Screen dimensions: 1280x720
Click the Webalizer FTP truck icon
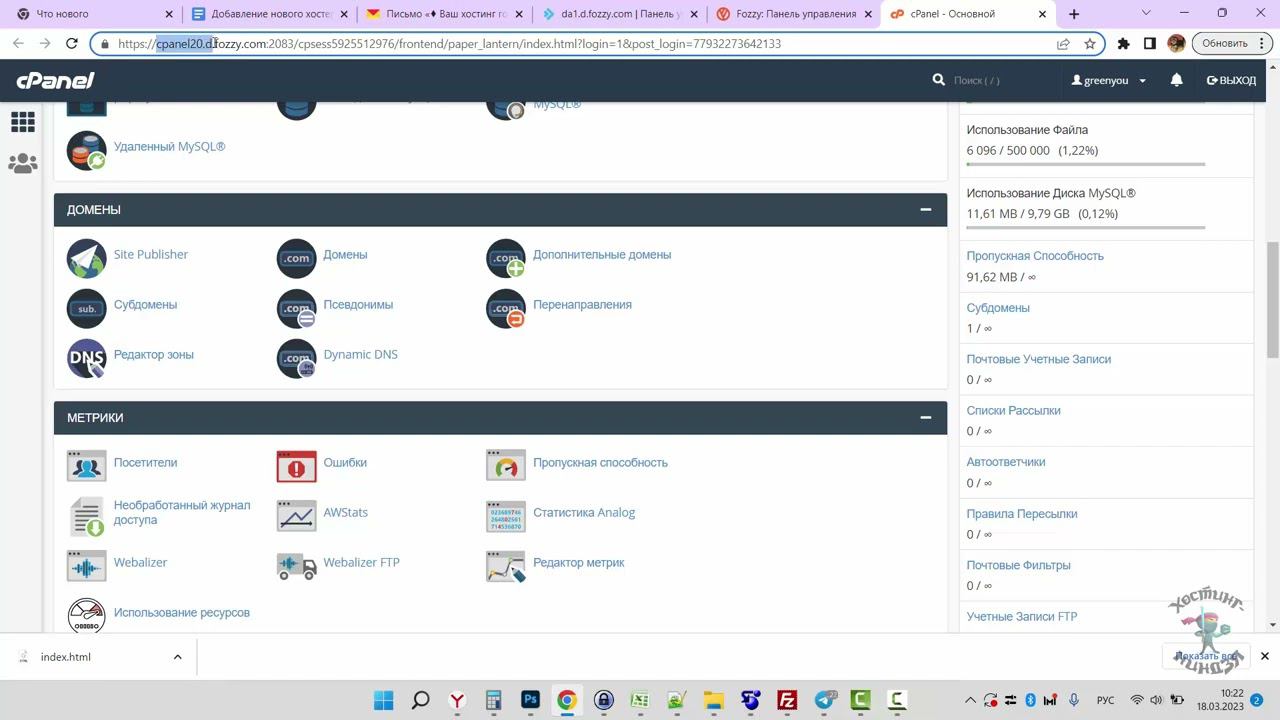pos(296,565)
